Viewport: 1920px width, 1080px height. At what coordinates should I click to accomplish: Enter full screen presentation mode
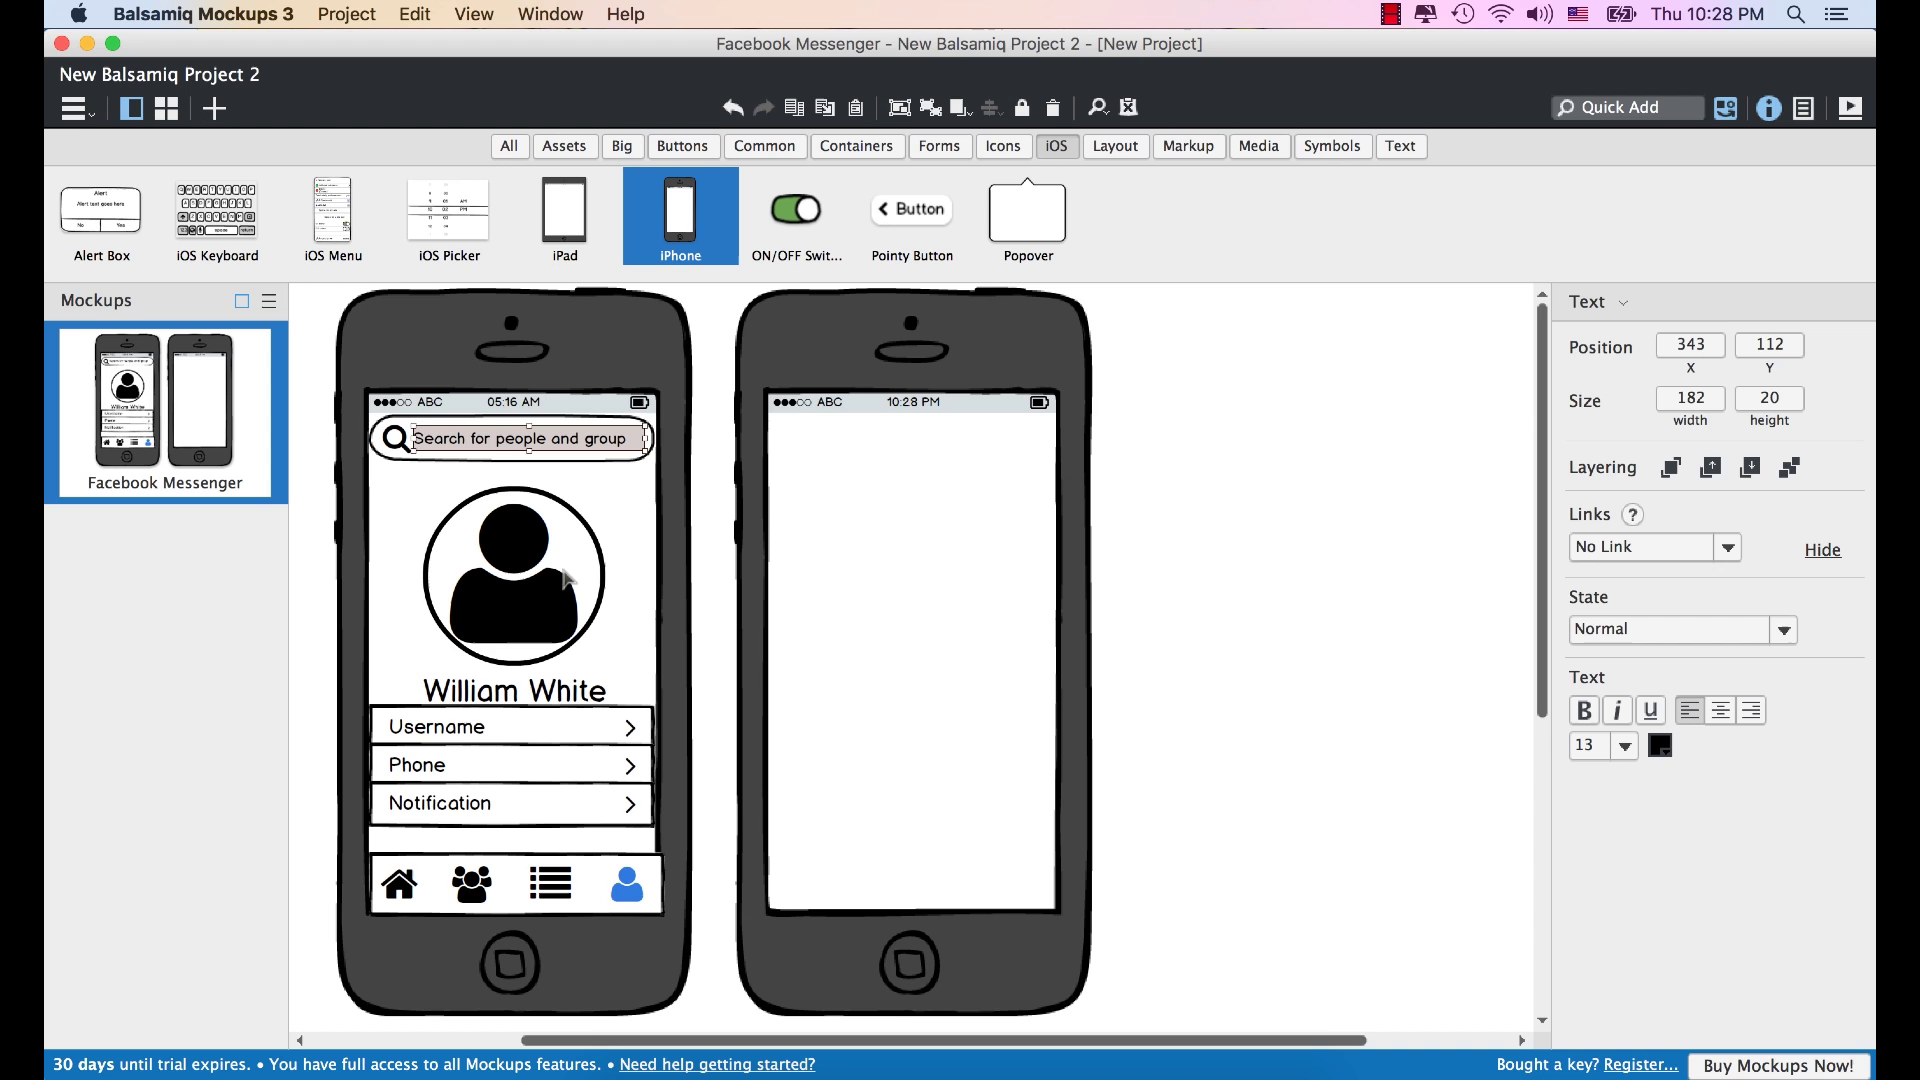pos(1850,108)
